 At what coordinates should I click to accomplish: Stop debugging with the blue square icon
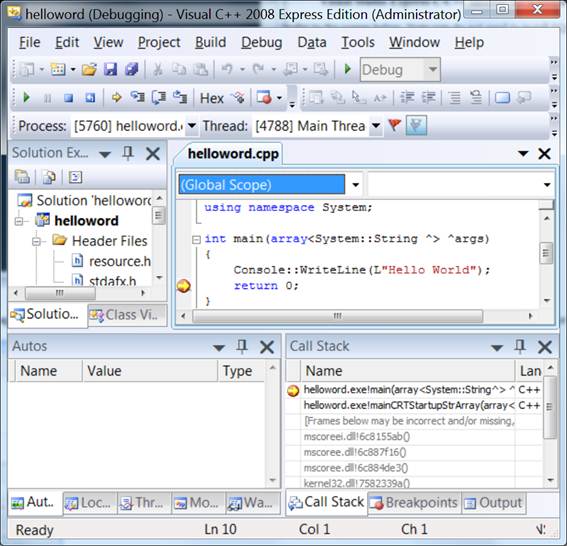pyautogui.click(x=68, y=98)
